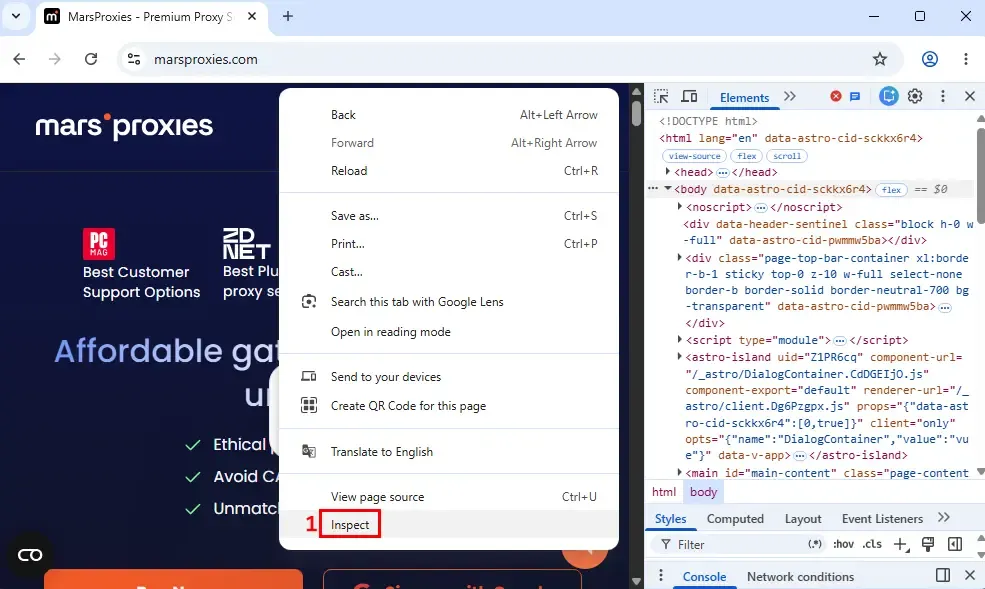The width and height of the screenshot is (985, 589).
Task: Click the Send to your devices icon
Action: 308,376
